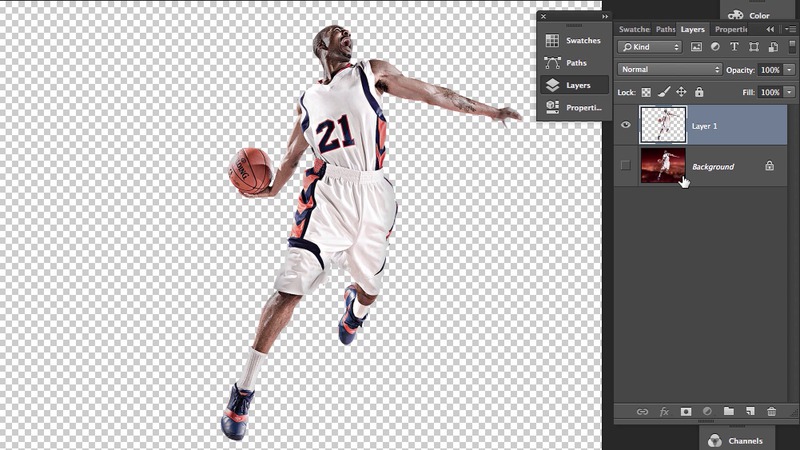Delete layer using trash icon
The image size is (800, 450).
(771, 411)
